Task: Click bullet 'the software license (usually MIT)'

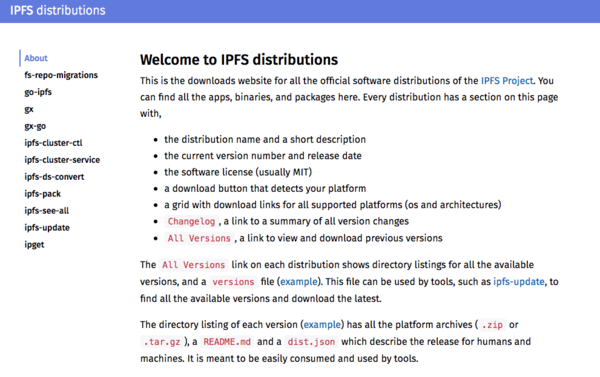Action: coord(238,172)
